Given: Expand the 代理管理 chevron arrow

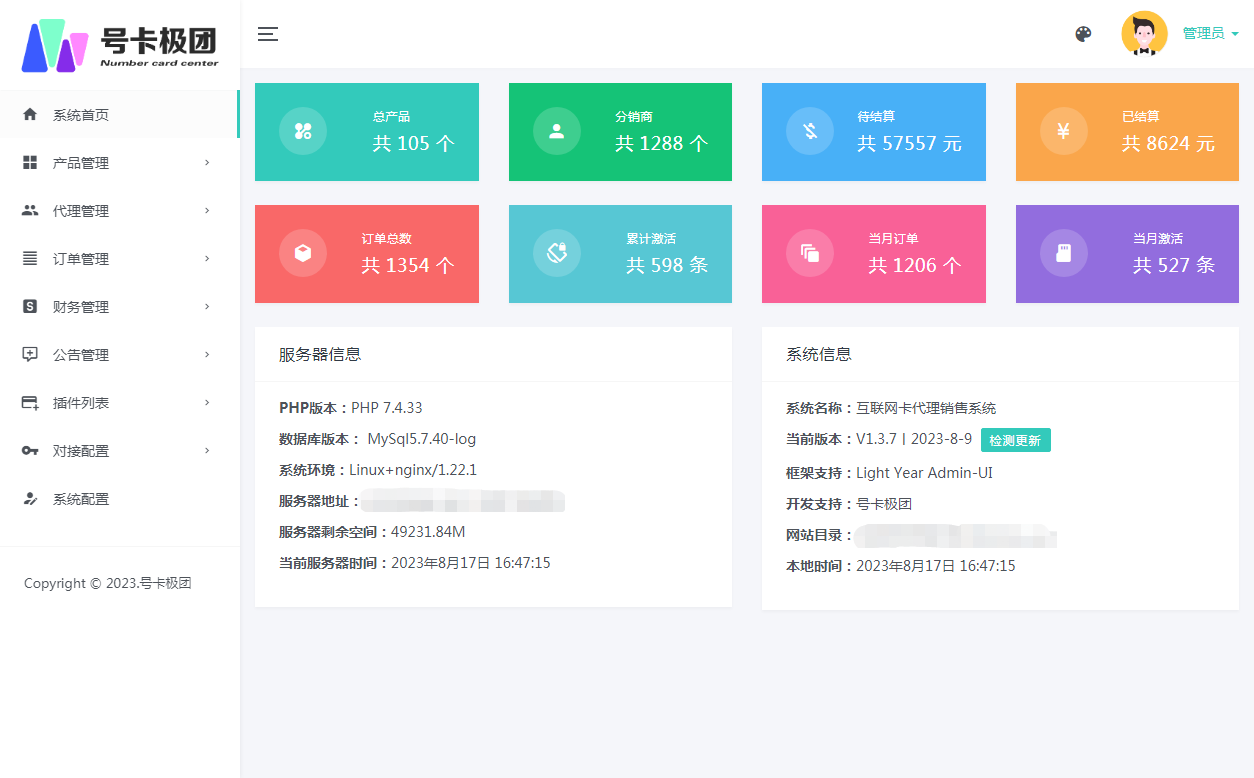Looking at the screenshot, I should [207, 210].
